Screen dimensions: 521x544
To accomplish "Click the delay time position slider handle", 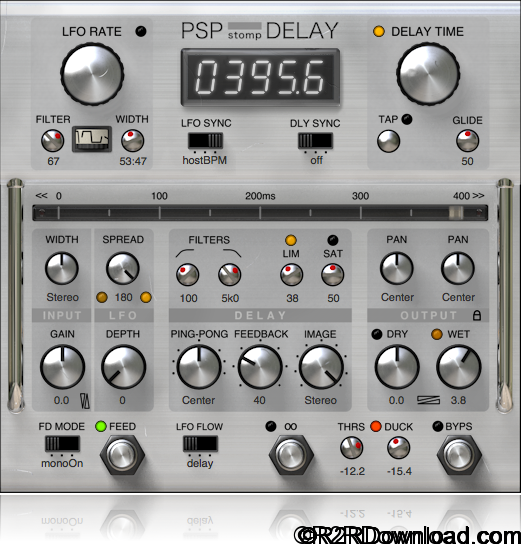I will pyautogui.click(x=456, y=213).
